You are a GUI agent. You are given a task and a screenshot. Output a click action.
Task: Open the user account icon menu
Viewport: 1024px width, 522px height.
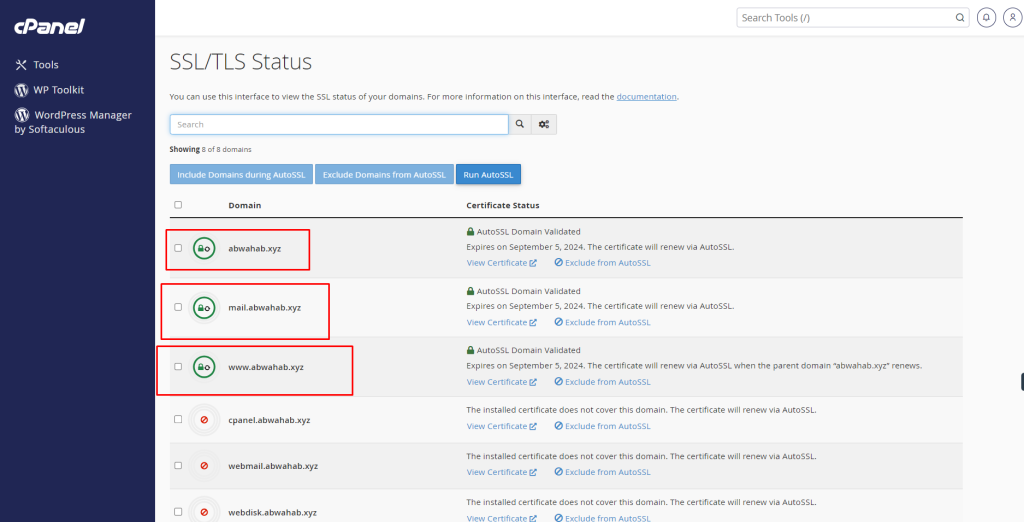(x=1010, y=18)
